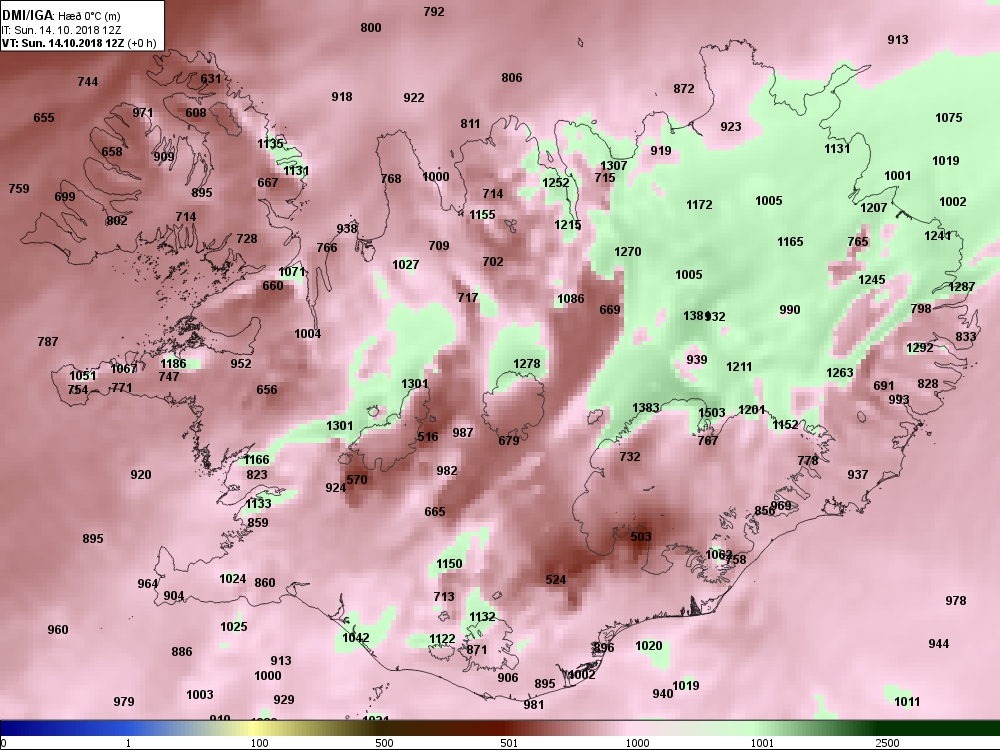Viewport: 1000px width, 750px height.
Task: Select the 787 offshore value
Action: pos(48,342)
